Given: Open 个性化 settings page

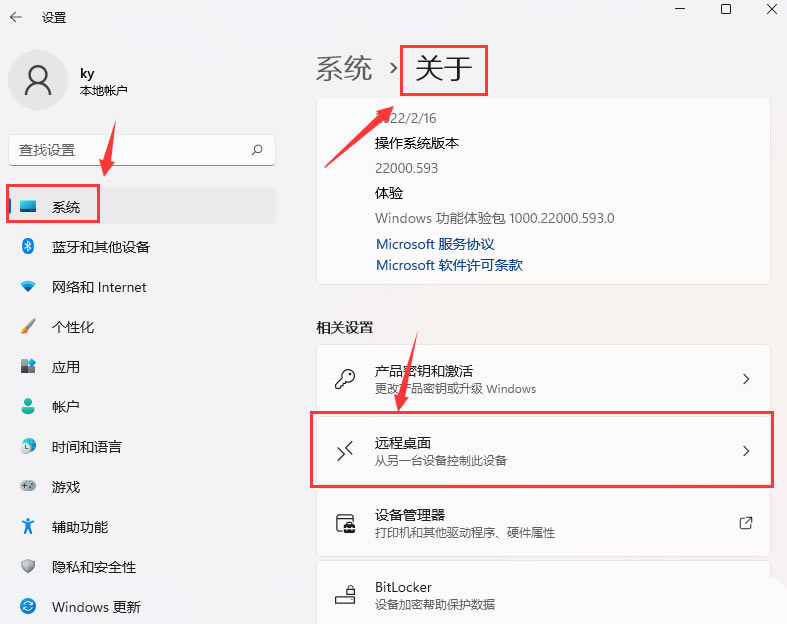Looking at the screenshot, I should click(x=142, y=327).
